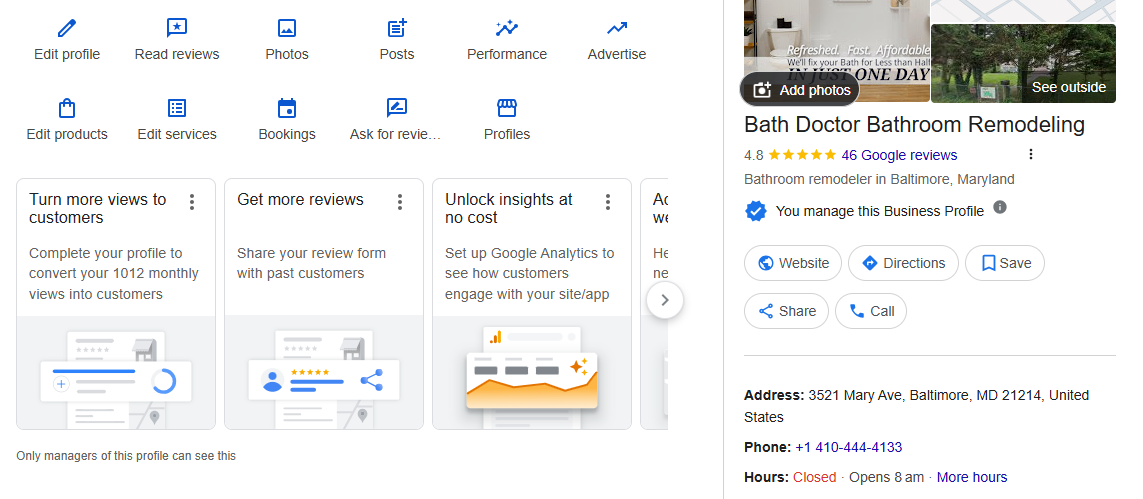
Task: Click the red Closed hours status
Action: tap(815, 477)
